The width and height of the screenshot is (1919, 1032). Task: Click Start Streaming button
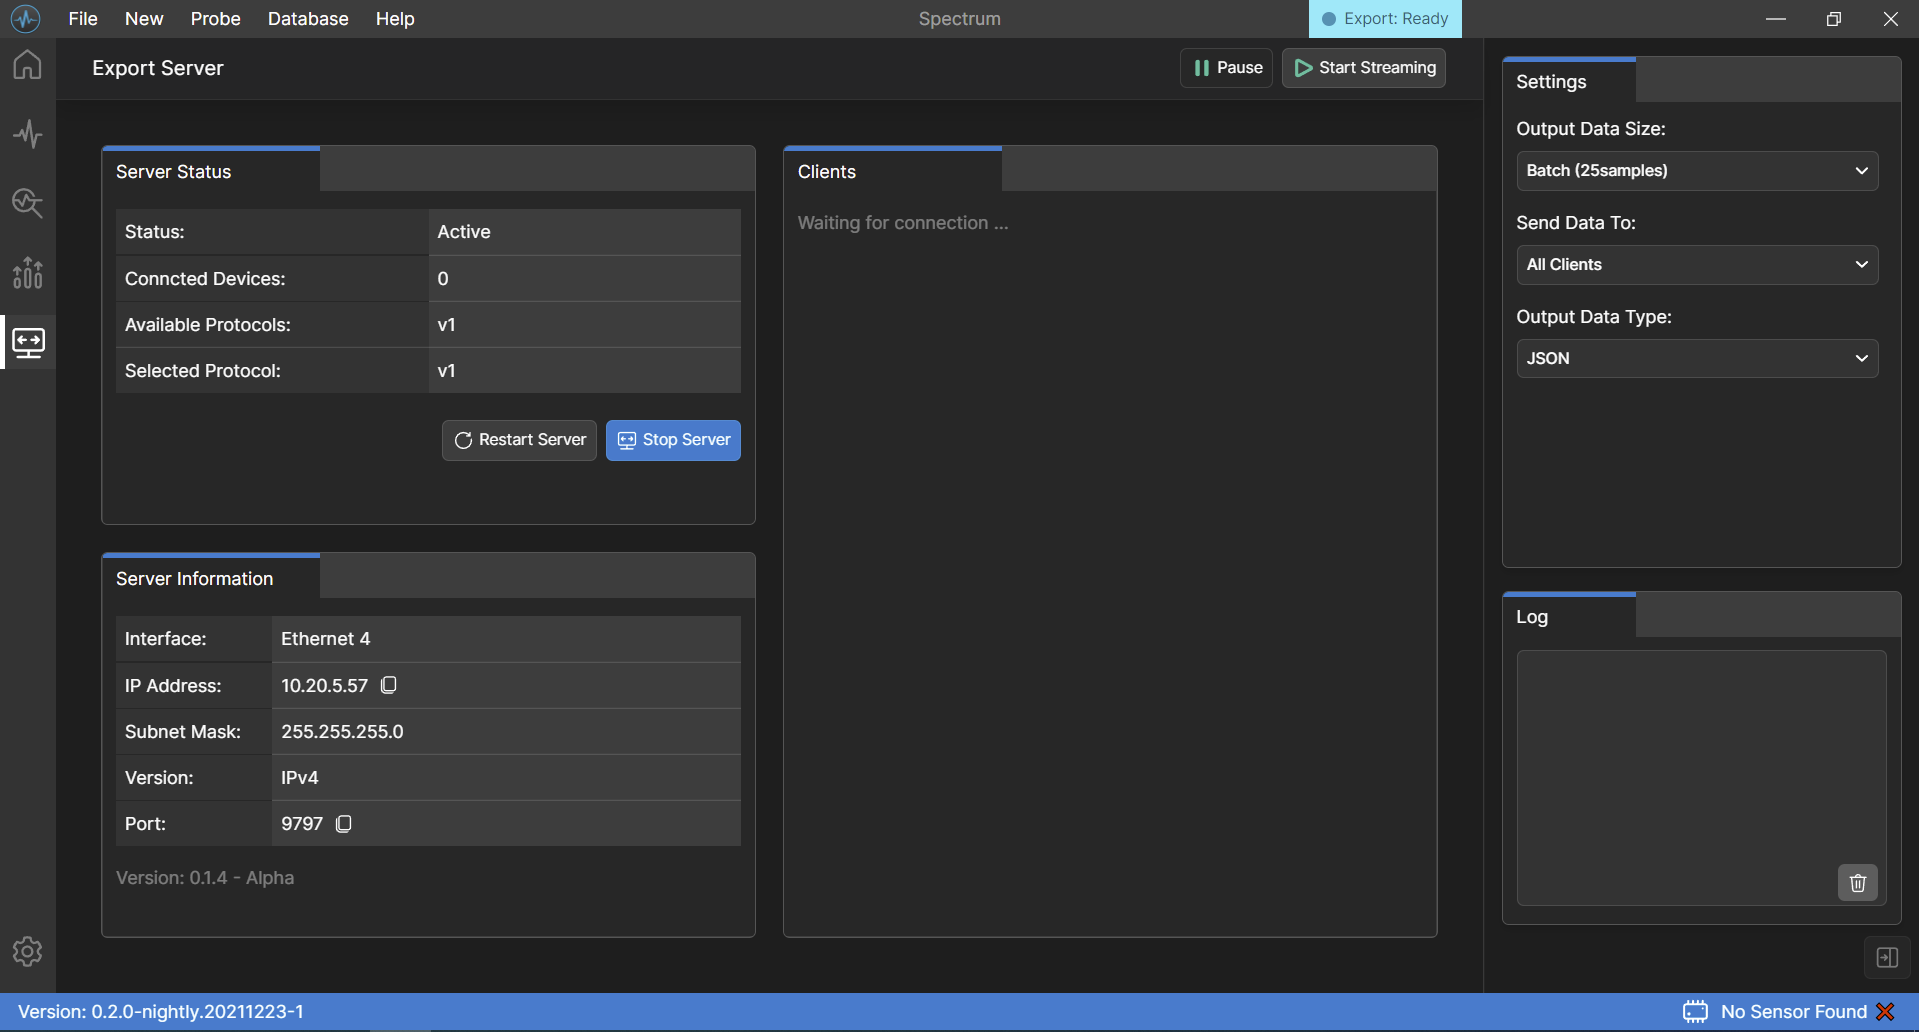(x=1364, y=68)
